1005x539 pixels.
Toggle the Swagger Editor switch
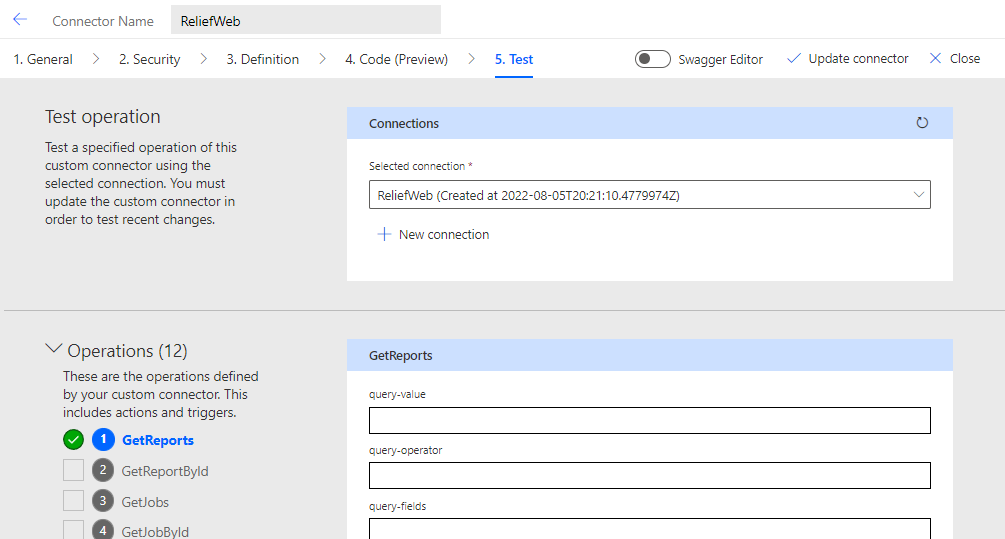(652, 59)
